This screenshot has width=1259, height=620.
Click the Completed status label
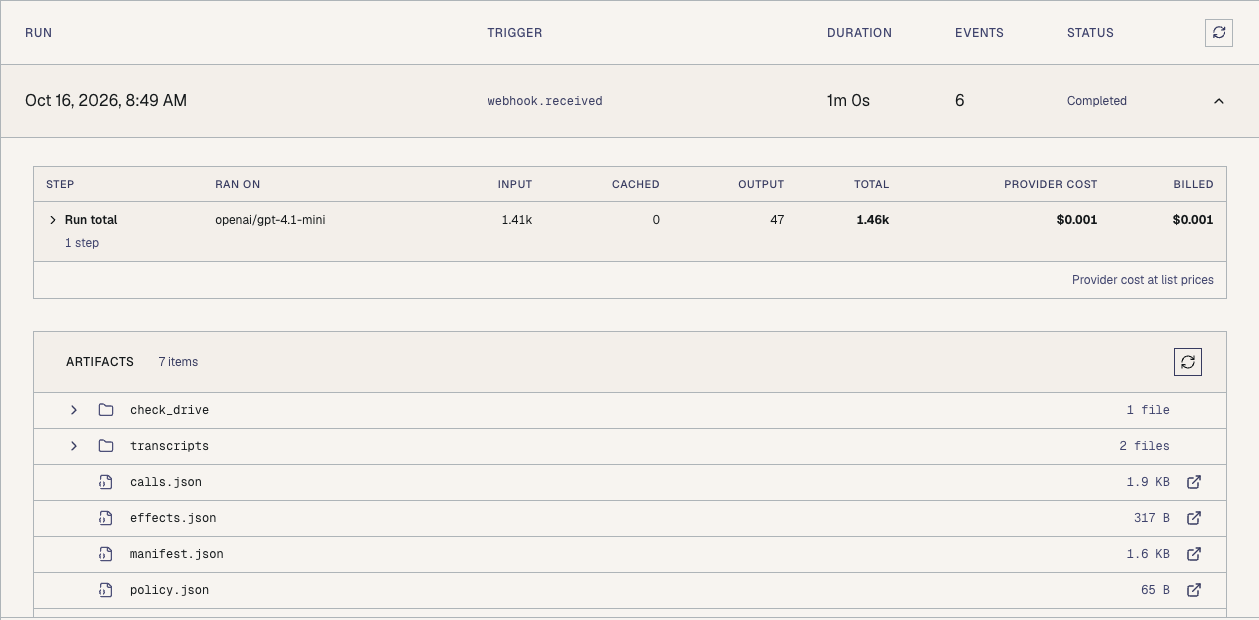[x=1097, y=101]
